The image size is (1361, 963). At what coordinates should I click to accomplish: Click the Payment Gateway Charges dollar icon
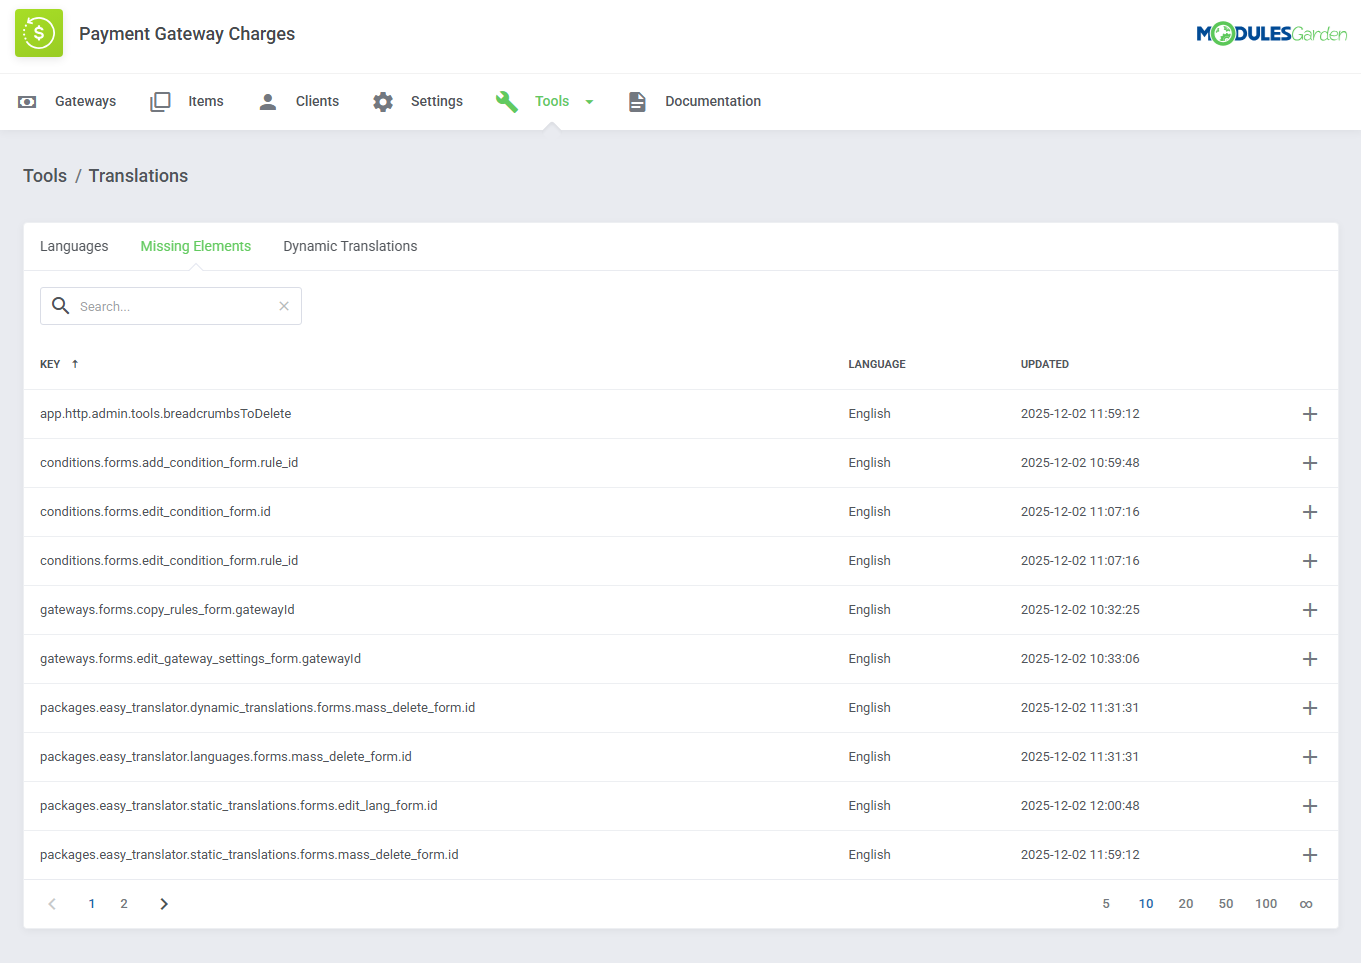point(38,32)
